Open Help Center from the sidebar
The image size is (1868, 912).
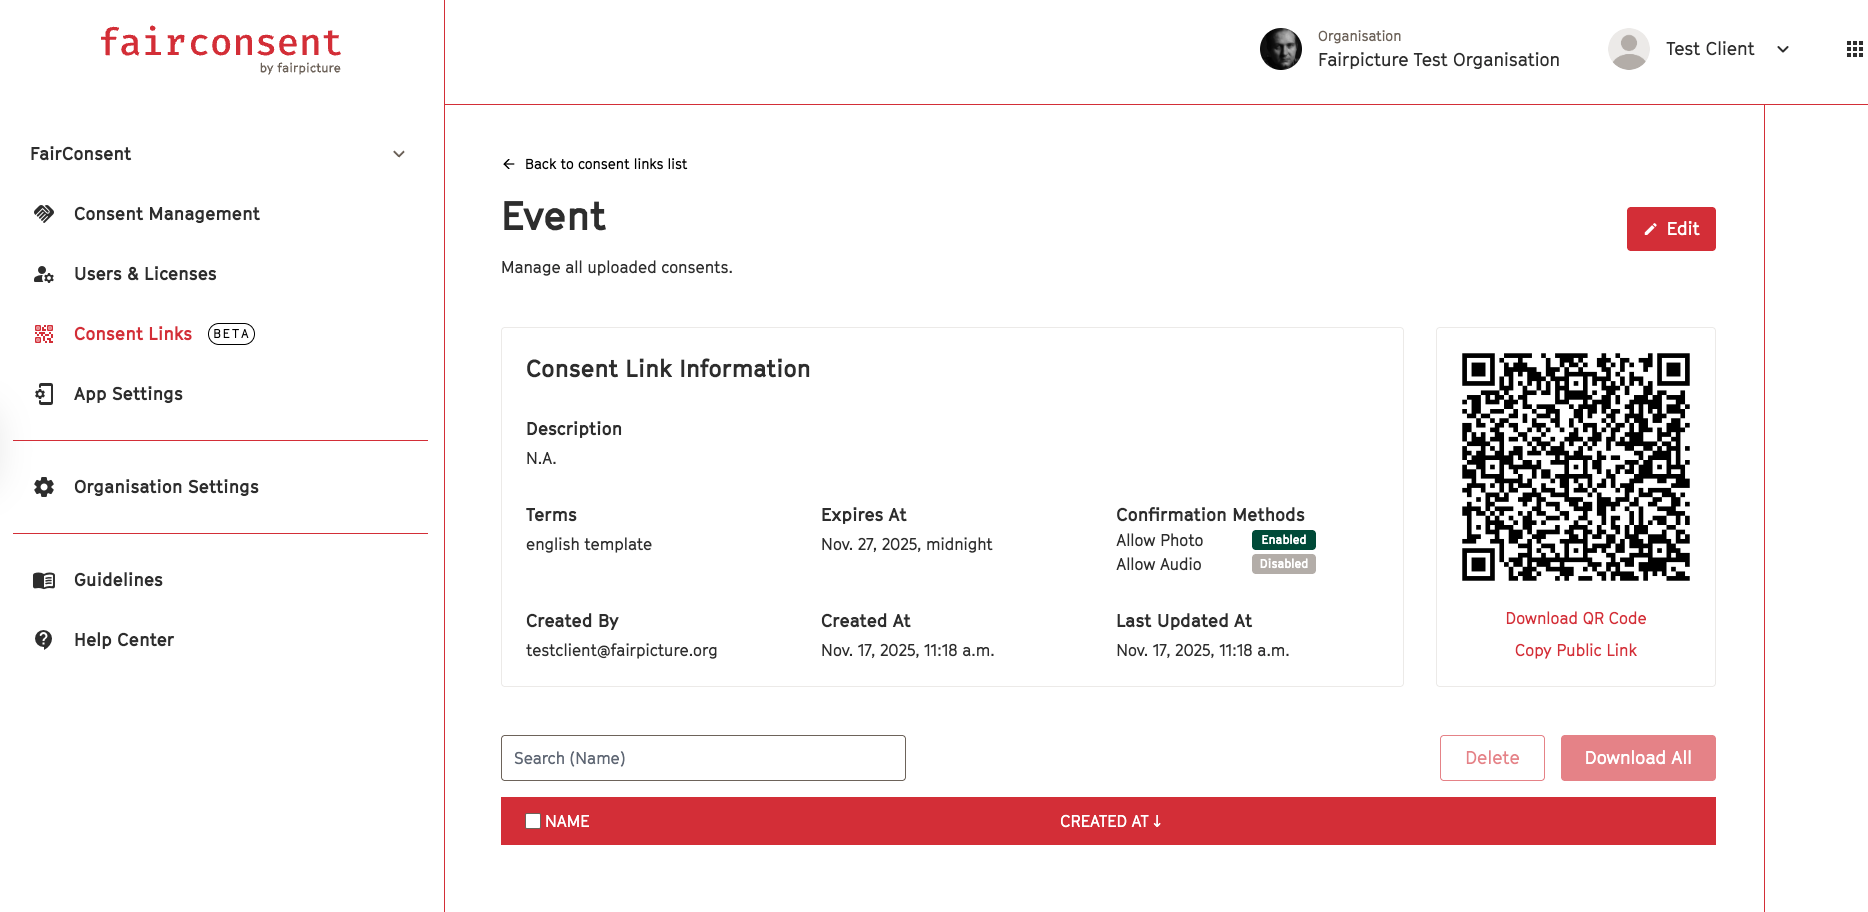pos(124,640)
